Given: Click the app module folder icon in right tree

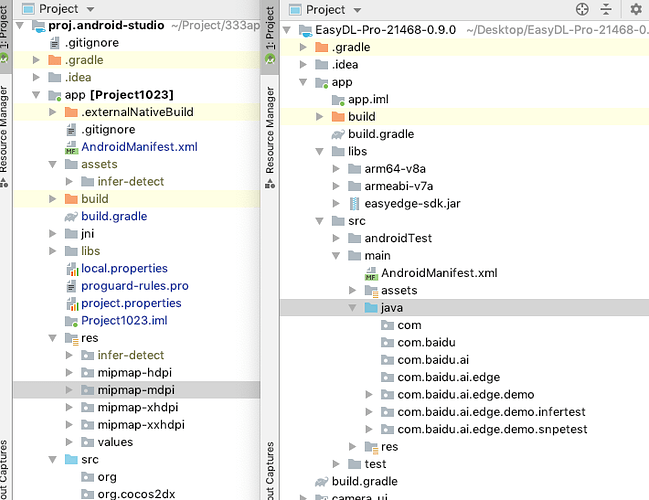Looking at the screenshot, I should (x=322, y=82).
